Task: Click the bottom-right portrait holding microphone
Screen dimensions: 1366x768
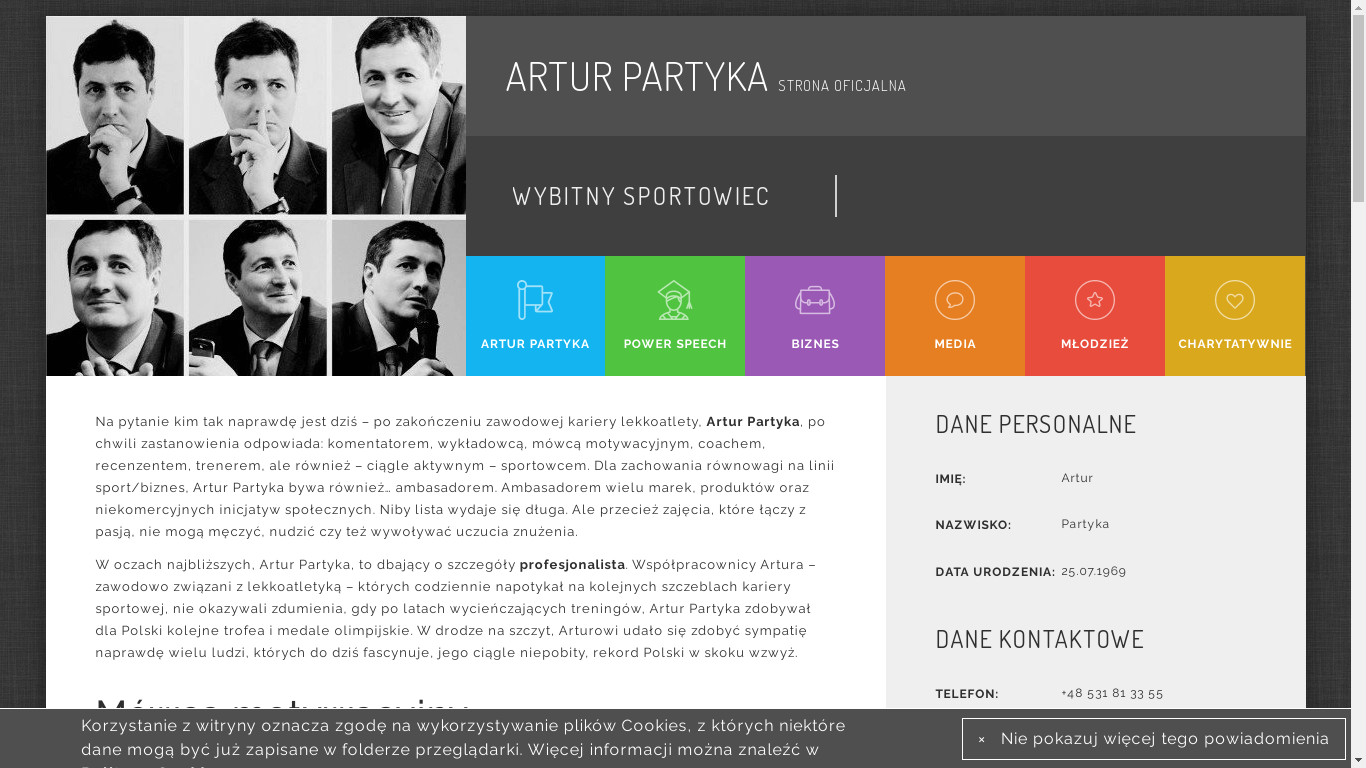Action: pyautogui.click(x=398, y=298)
